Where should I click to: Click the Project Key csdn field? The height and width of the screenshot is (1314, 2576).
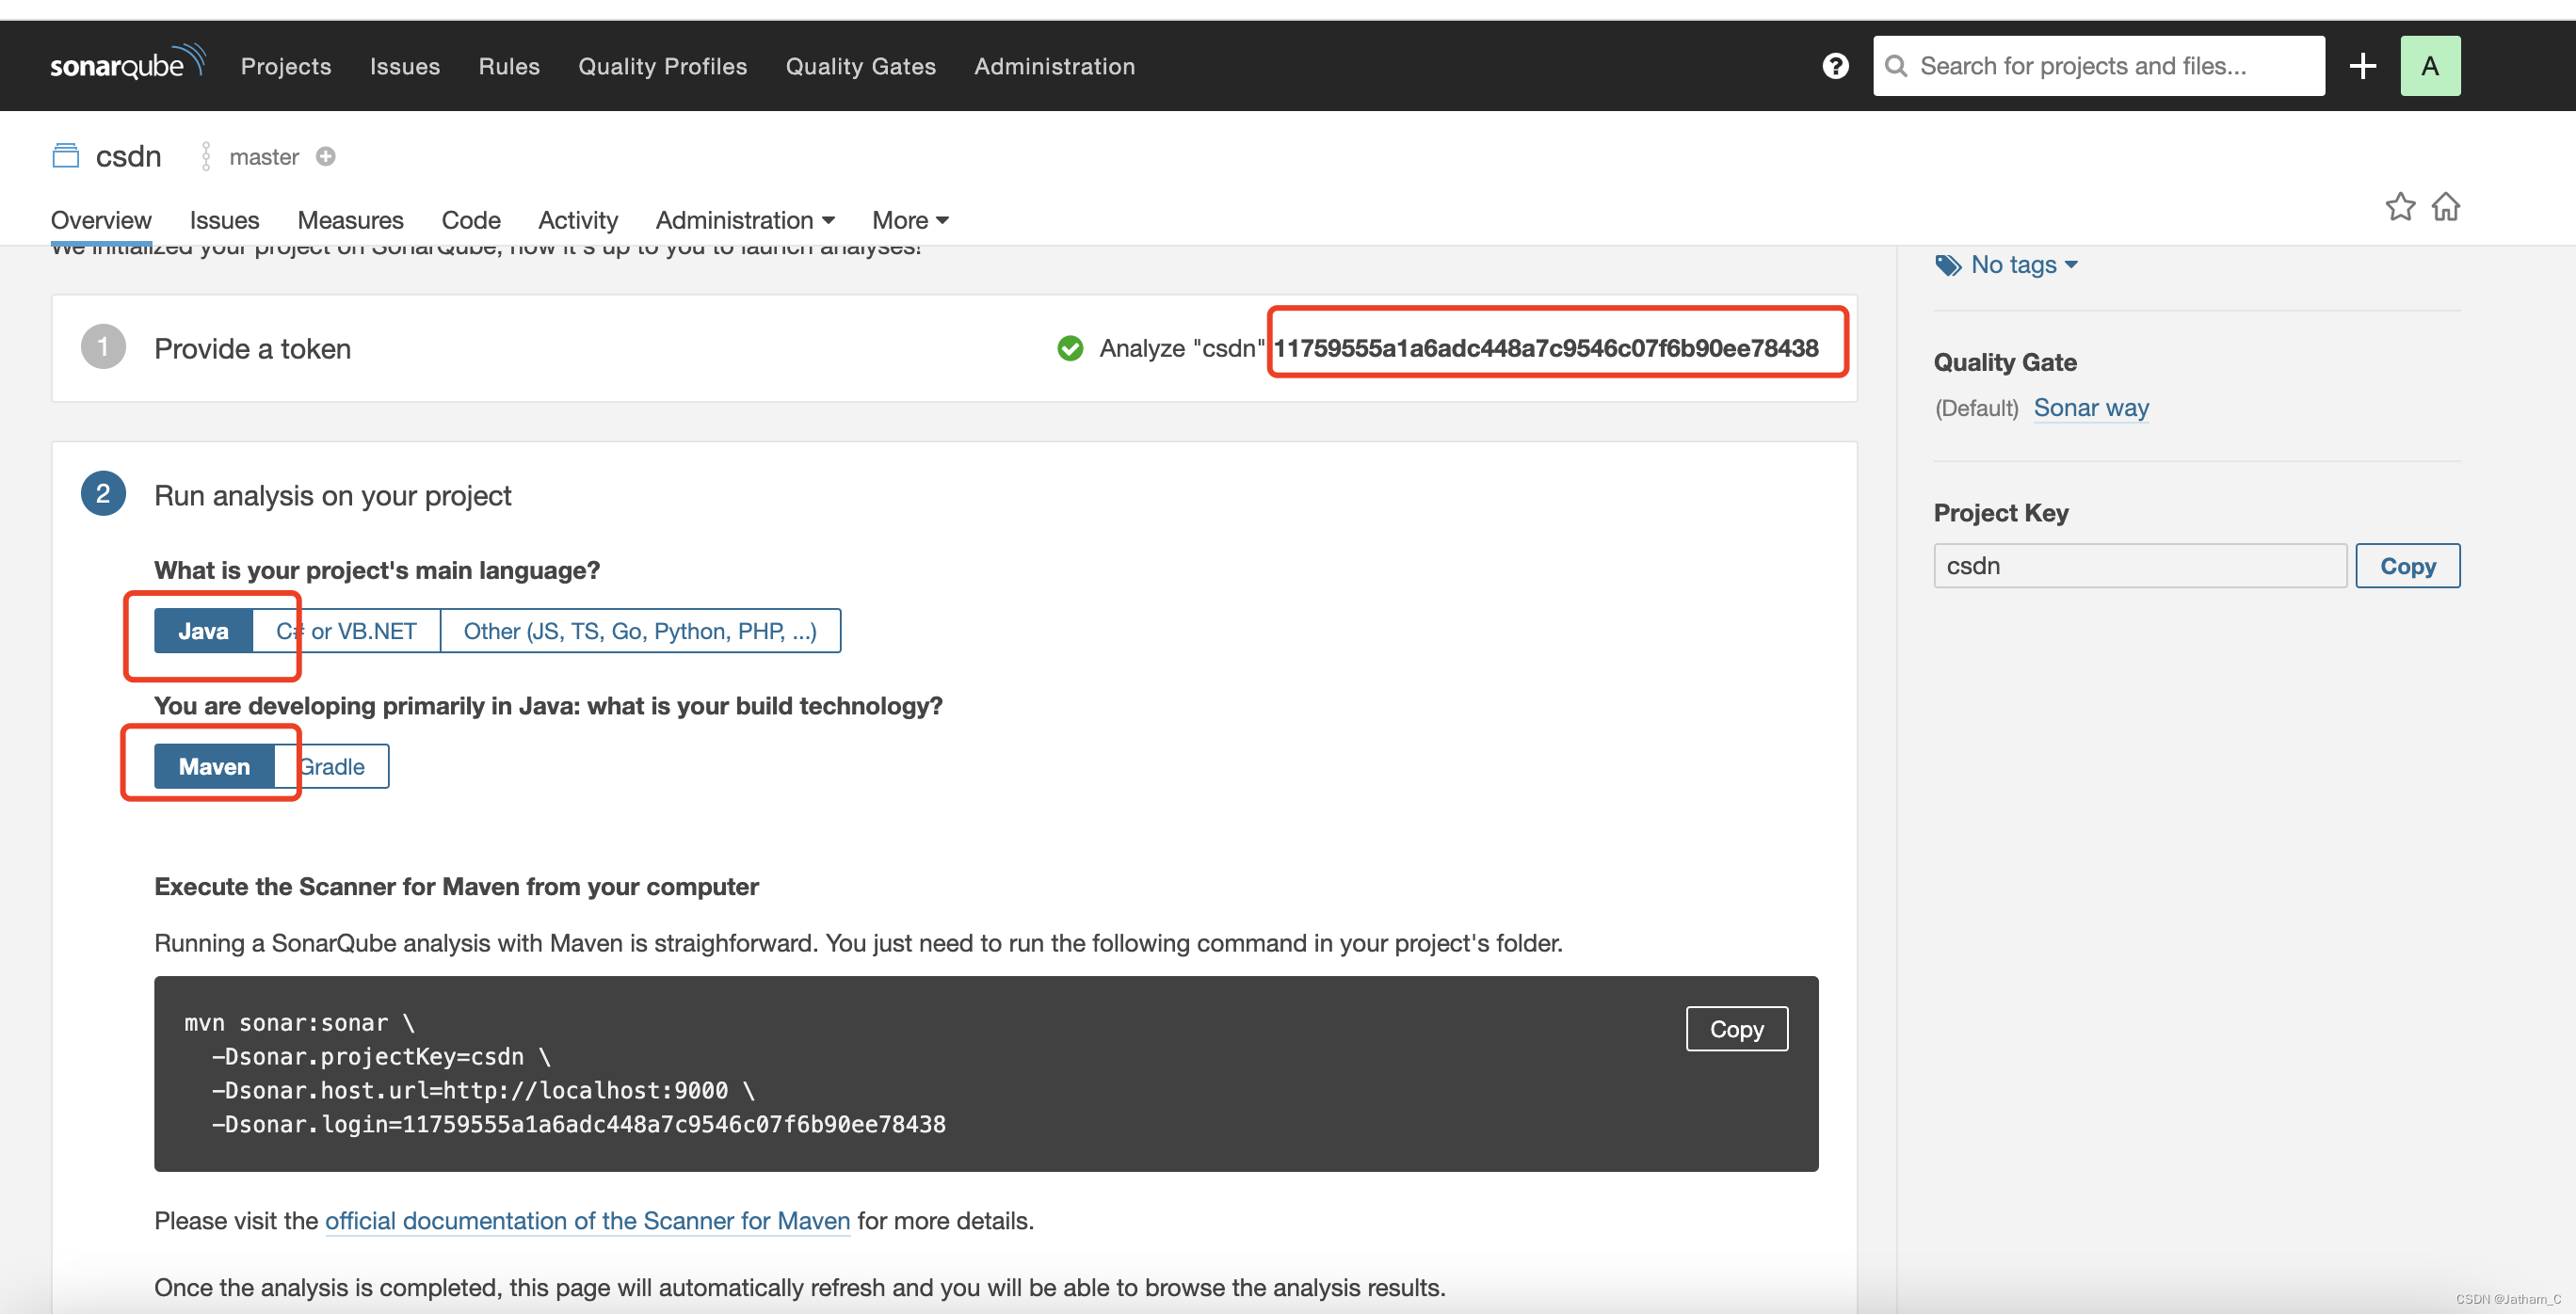click(x=2139, y=566)
